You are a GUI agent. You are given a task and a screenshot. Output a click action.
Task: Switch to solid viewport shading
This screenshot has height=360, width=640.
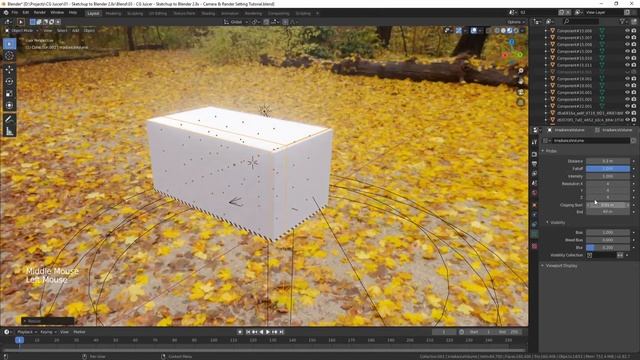[x=503, y=30]
